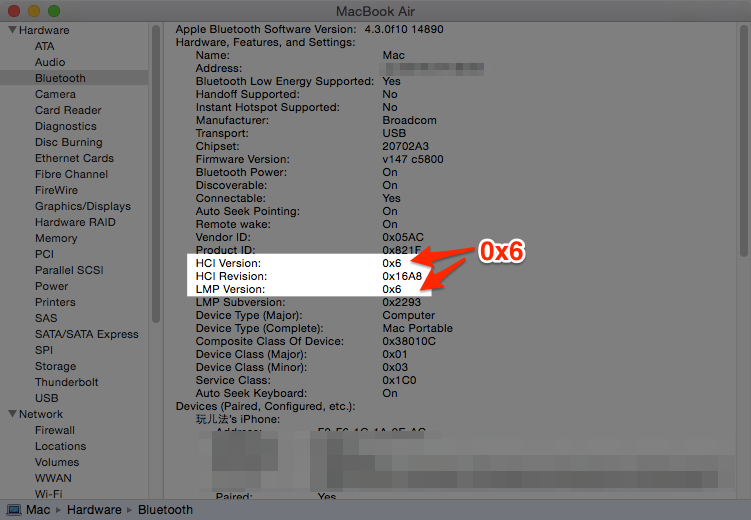
Task: Open WWAN network entry
Action: click(53, 478)
